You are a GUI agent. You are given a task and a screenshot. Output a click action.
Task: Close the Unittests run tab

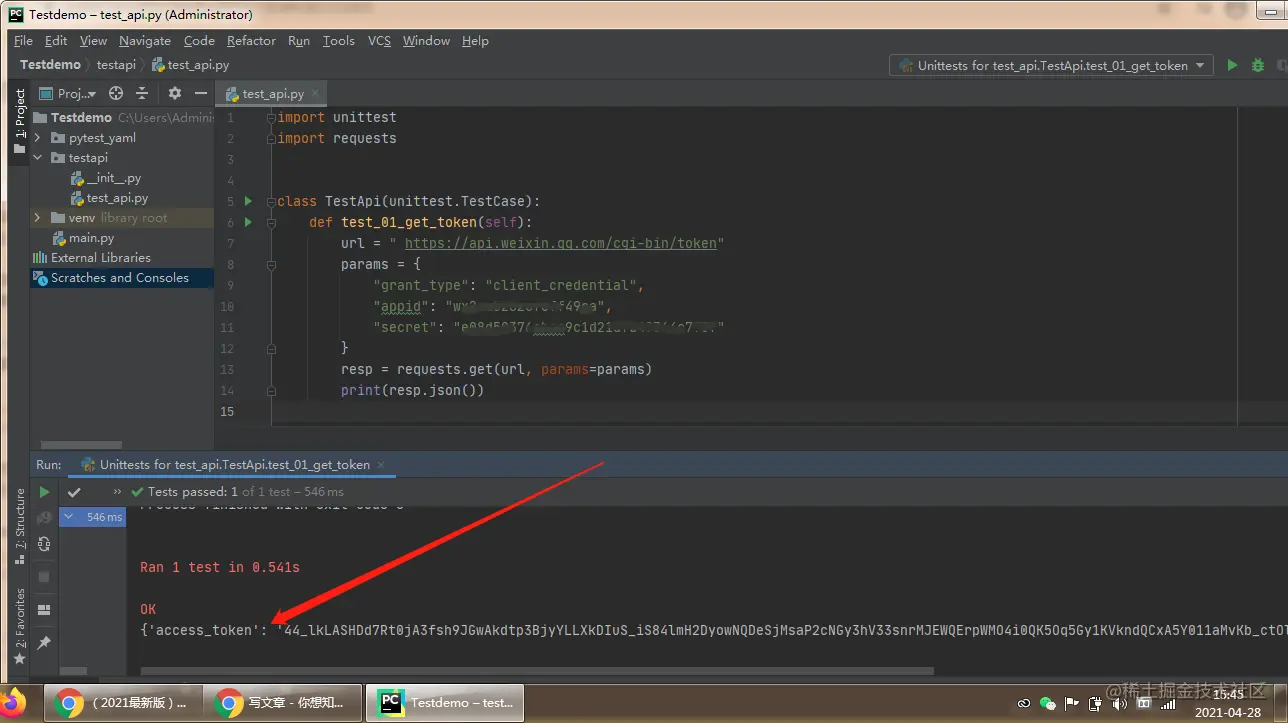(x=381, y=465)
